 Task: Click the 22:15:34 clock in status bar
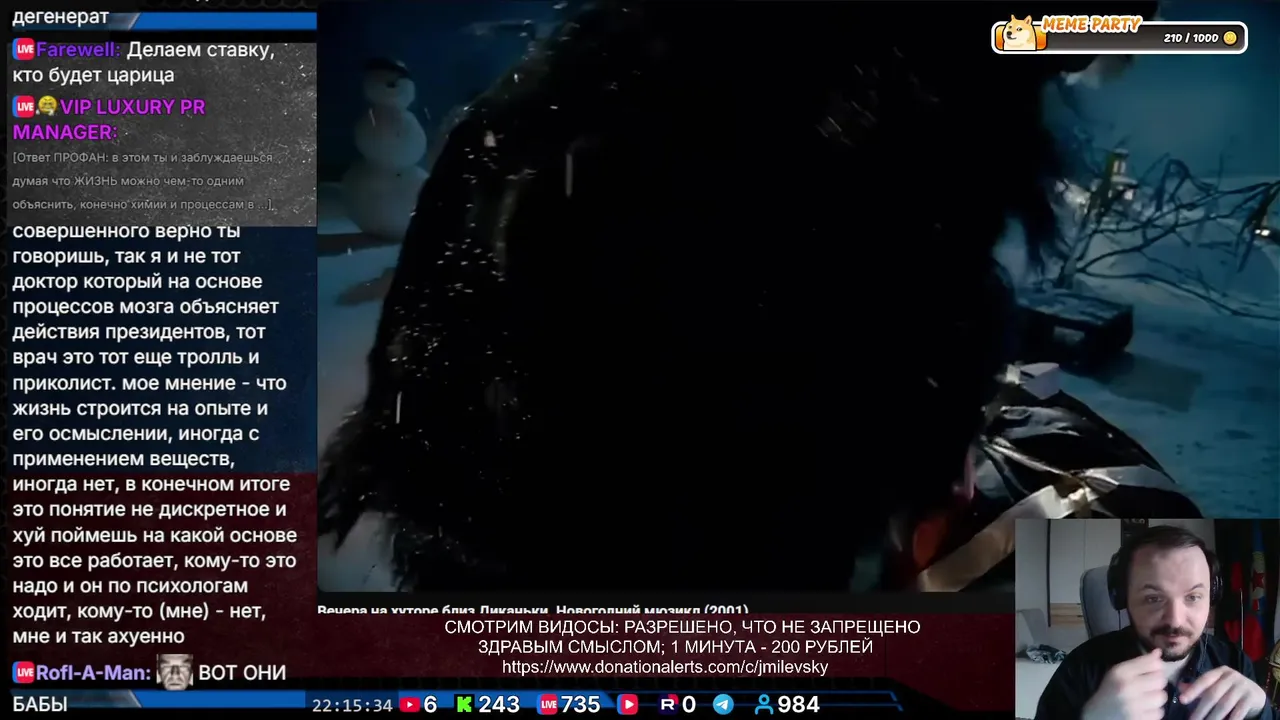click(x=352, y=705)
